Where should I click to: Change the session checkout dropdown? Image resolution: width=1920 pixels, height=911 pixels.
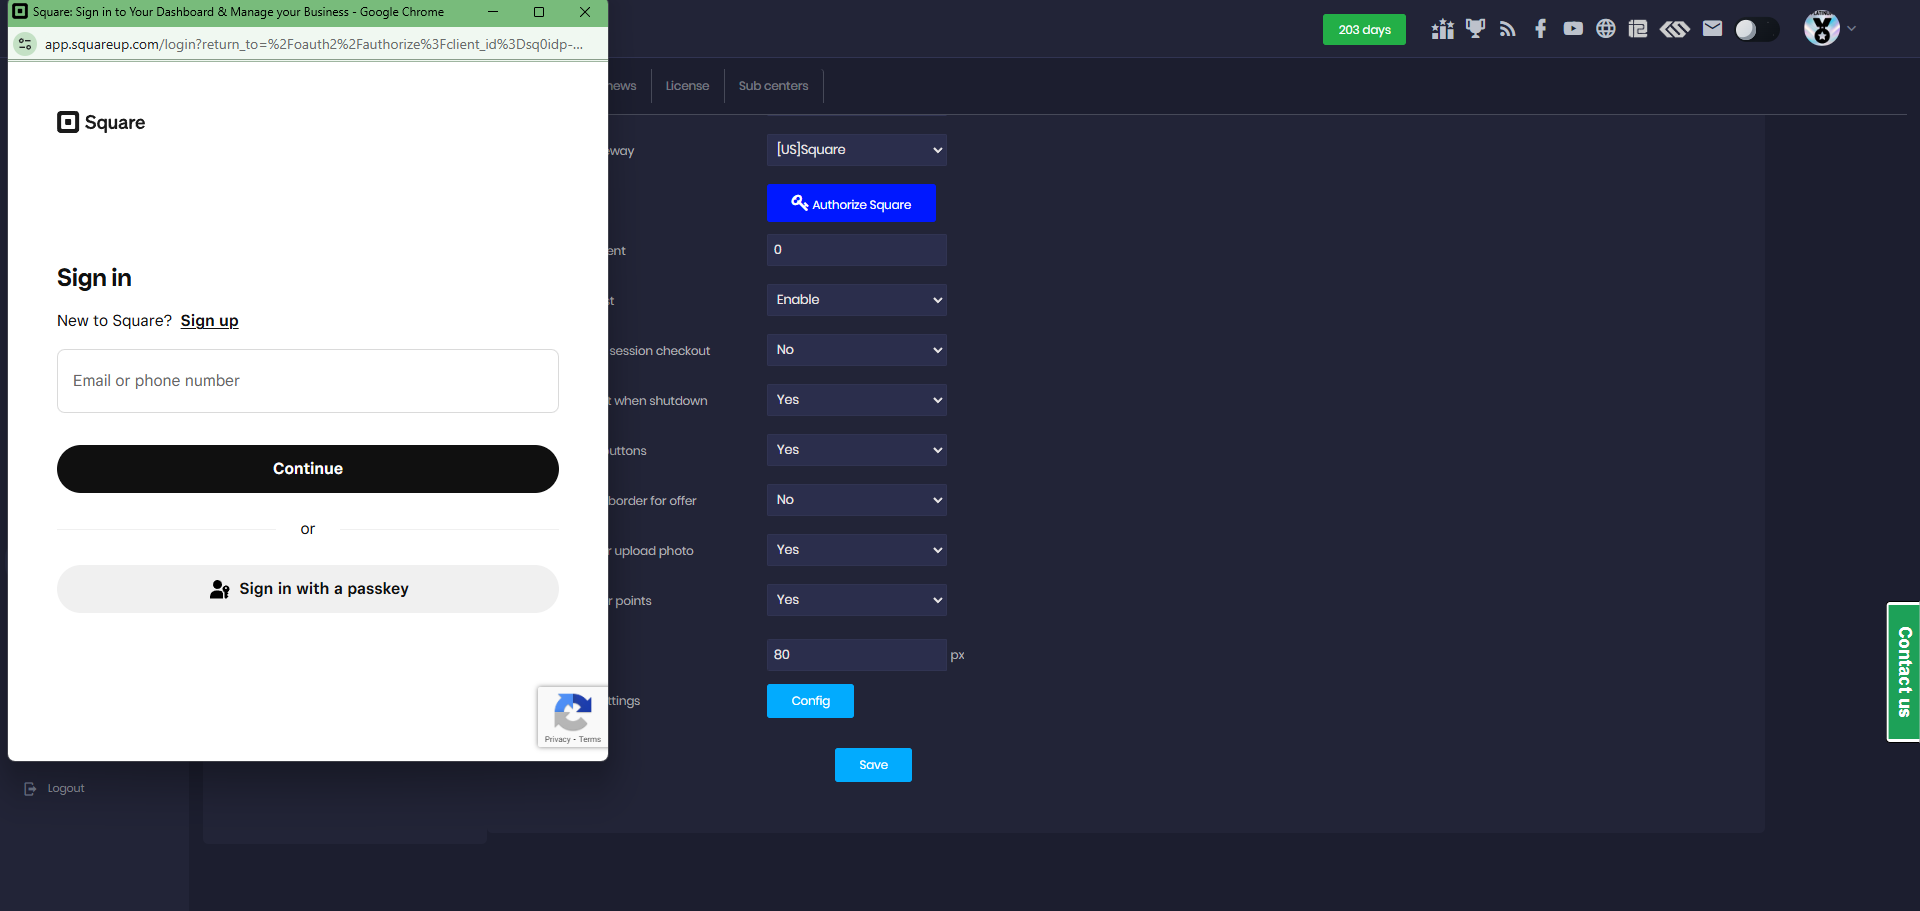pyautogui.click(x=857, y=350)
